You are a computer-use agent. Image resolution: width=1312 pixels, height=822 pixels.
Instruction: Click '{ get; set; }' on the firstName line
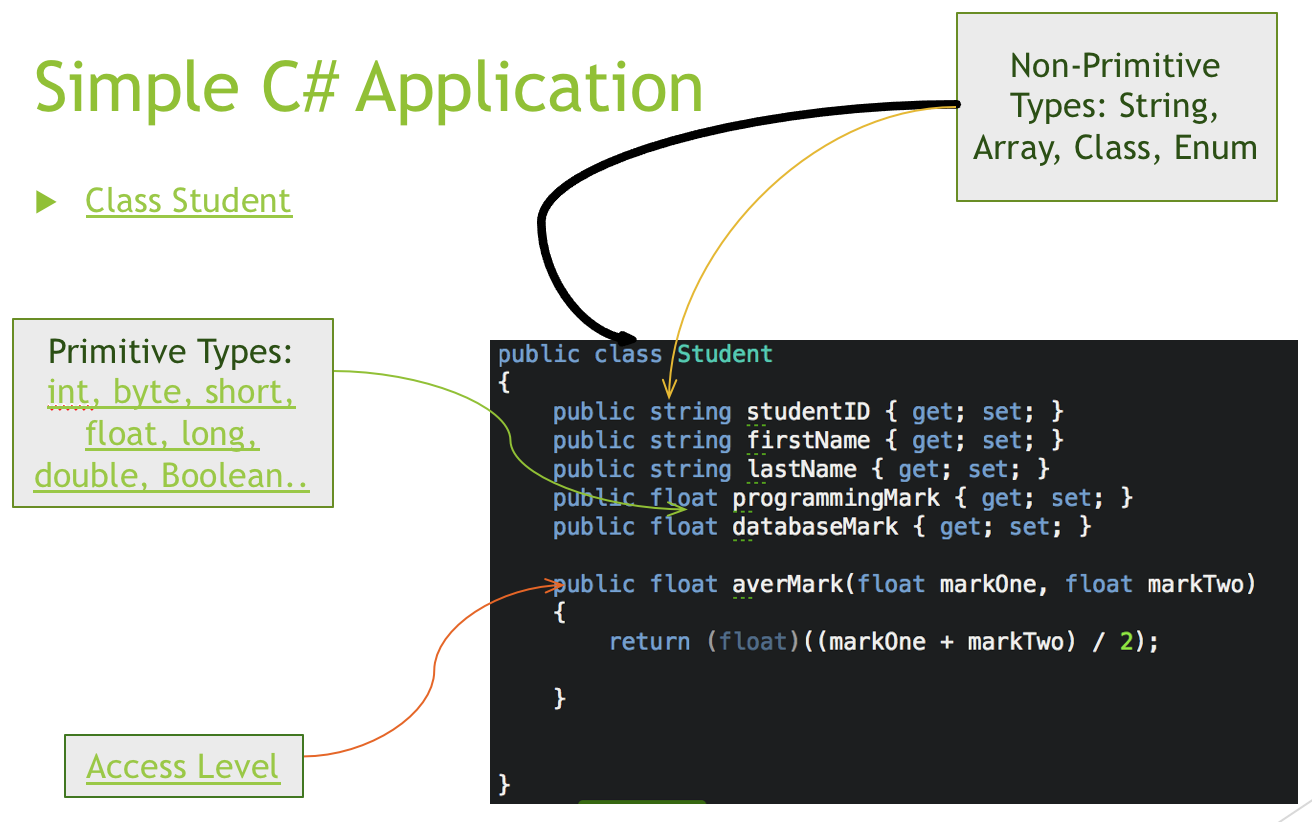coord(975,440)
